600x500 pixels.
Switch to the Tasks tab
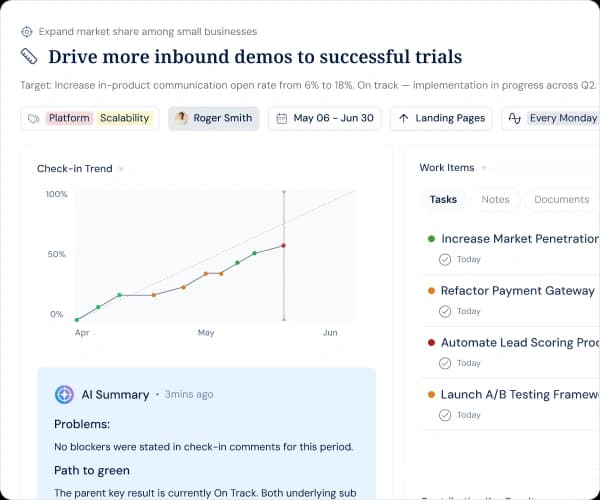[443, 199]
